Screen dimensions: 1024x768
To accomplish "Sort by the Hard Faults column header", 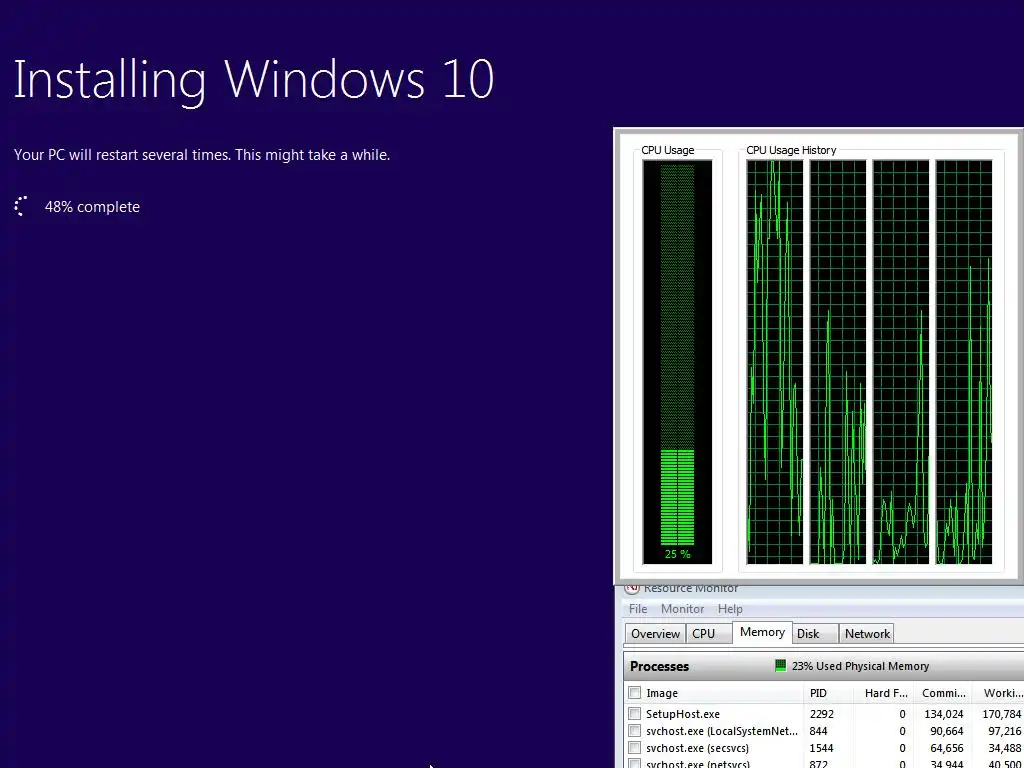I will (886, 693).
